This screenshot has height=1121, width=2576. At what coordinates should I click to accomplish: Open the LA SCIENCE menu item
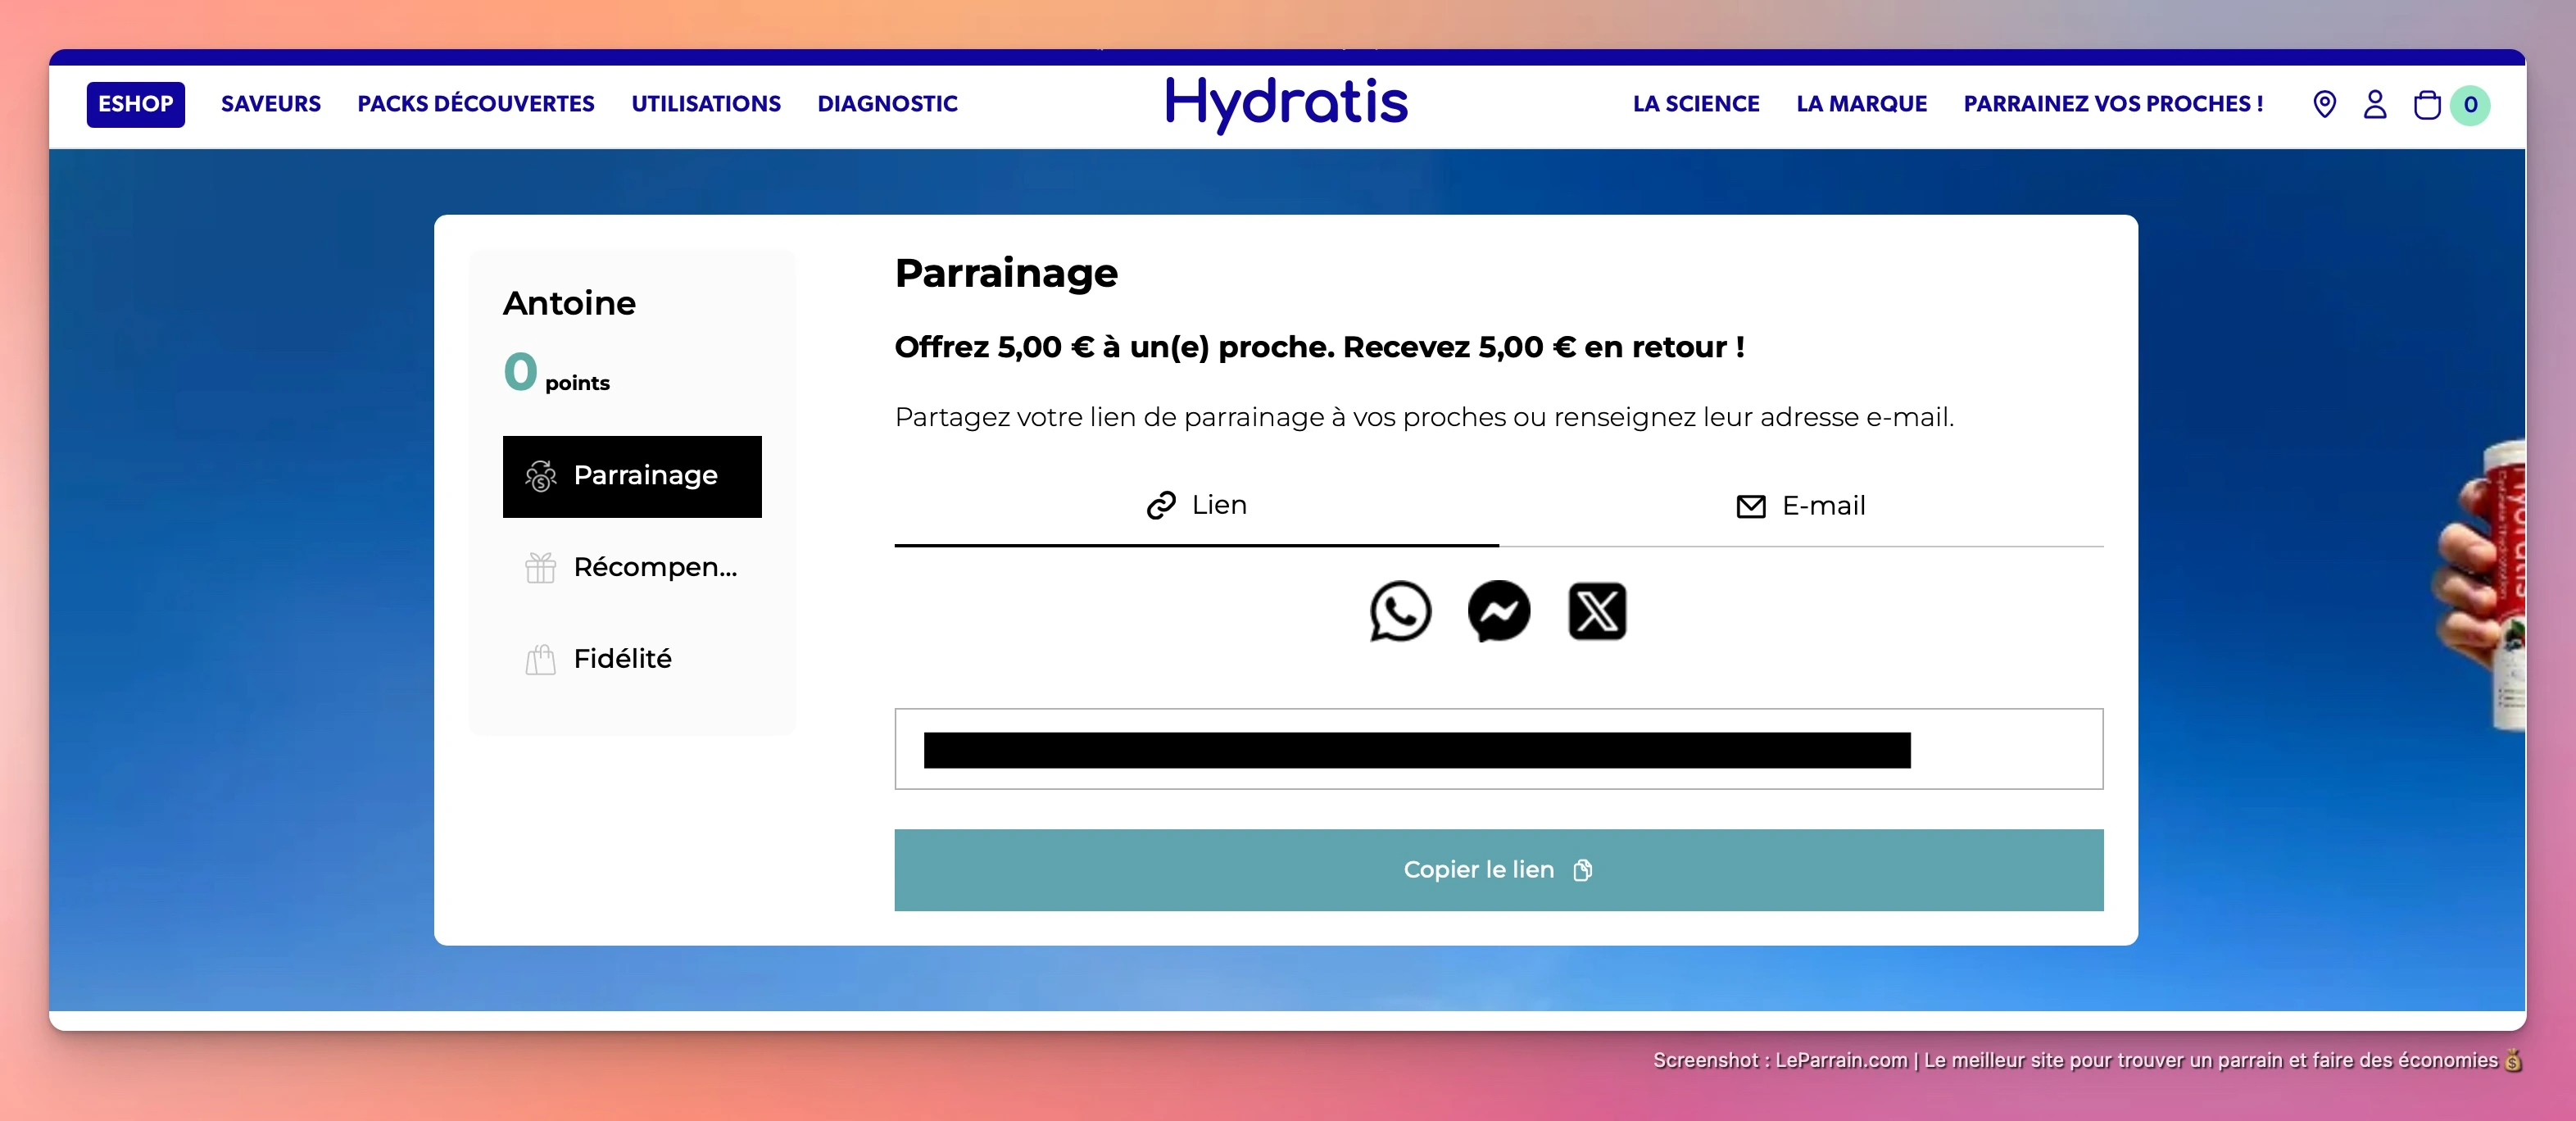1695,103
